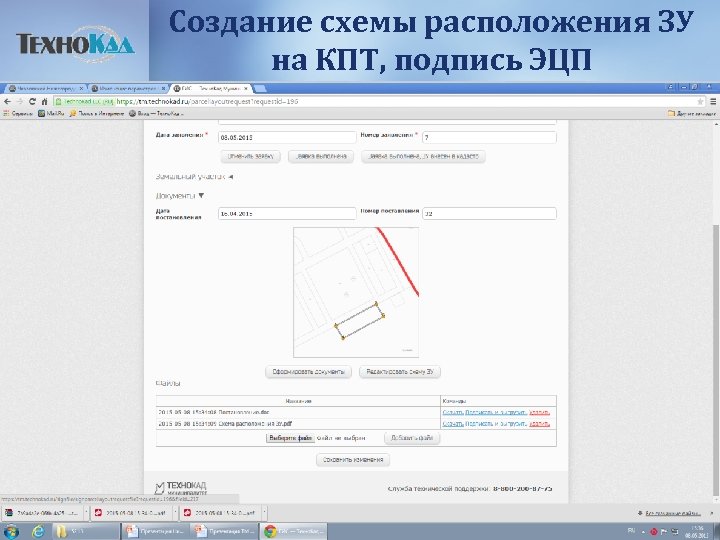
Task: Click the Номер постановления field with 32
Action: coord(489,214)
